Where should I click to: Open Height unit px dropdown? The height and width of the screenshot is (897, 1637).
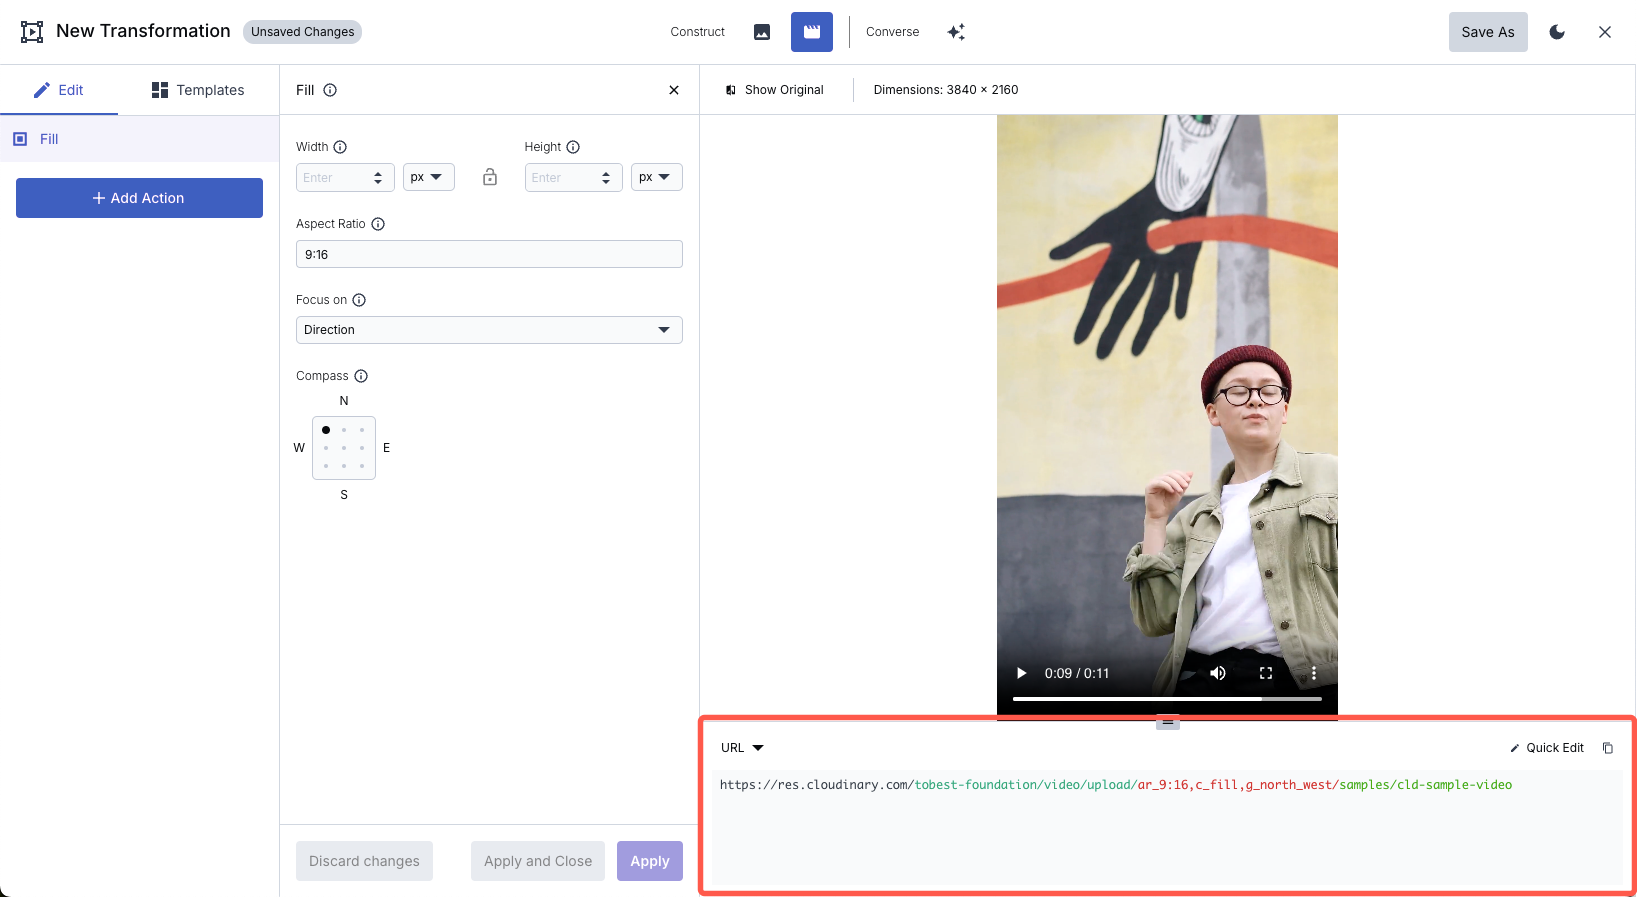(657, 177)
